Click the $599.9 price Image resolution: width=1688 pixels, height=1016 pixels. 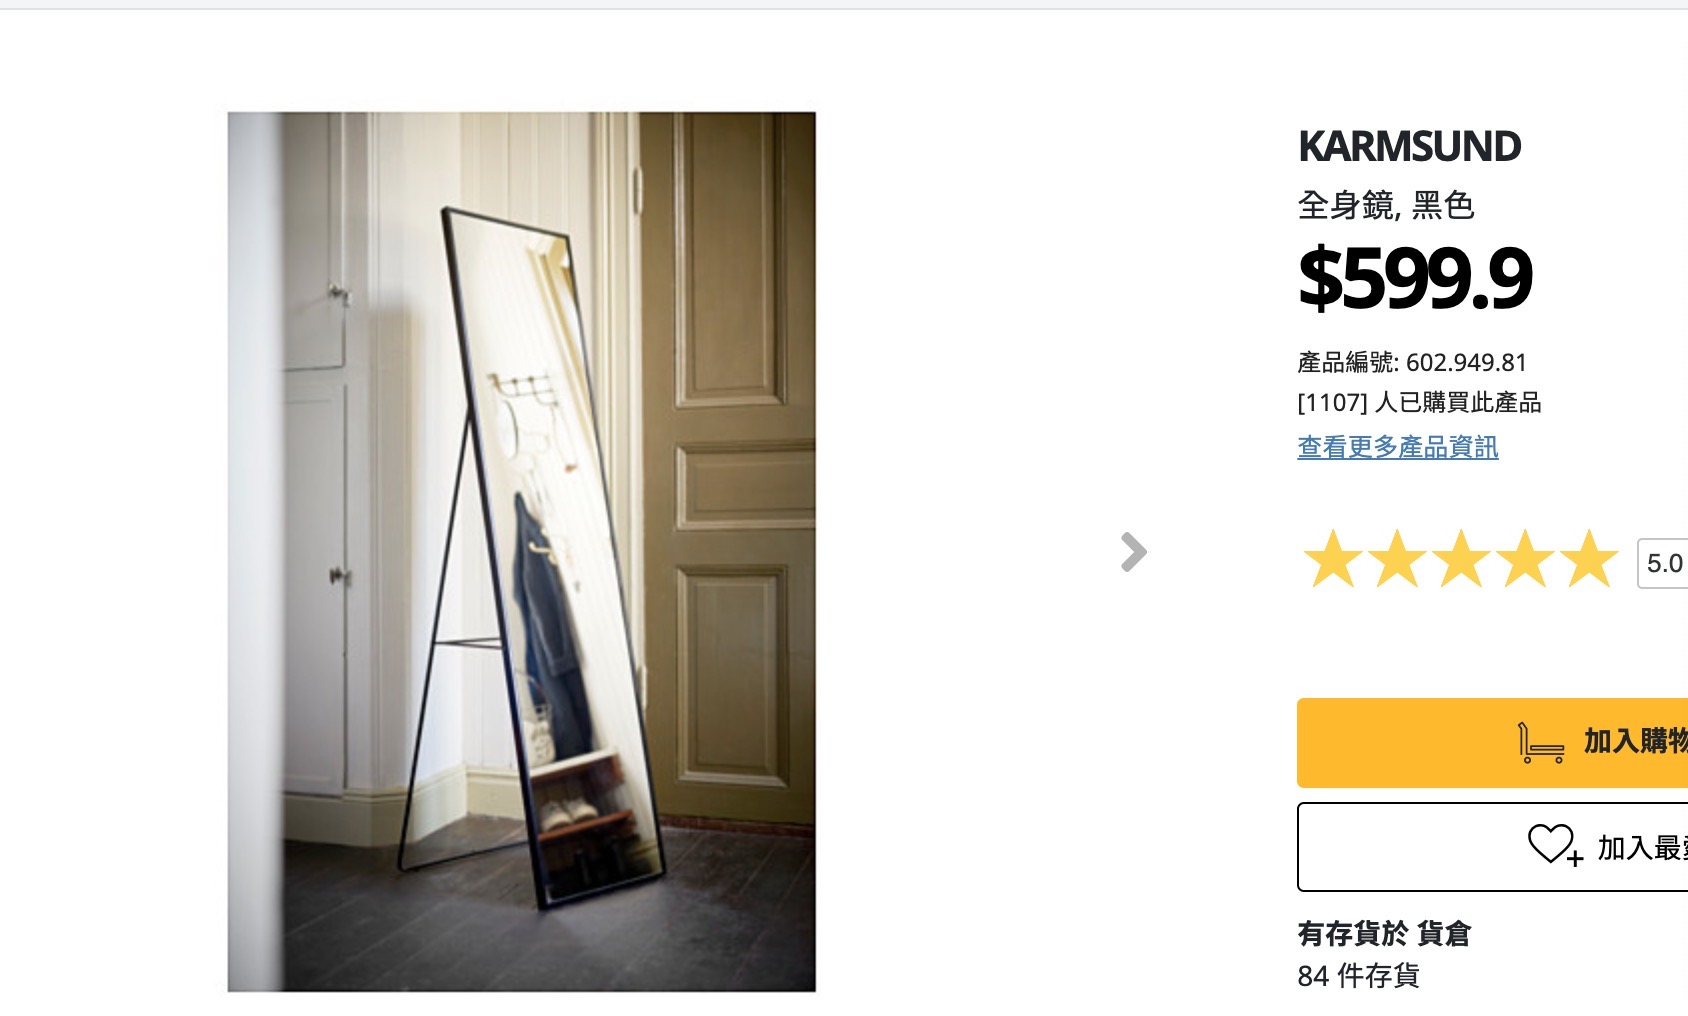1414,278
